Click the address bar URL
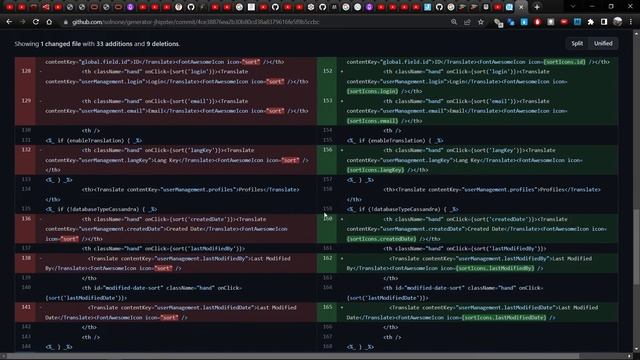This screenshot has height=360, width=640. tap(195, 22)
